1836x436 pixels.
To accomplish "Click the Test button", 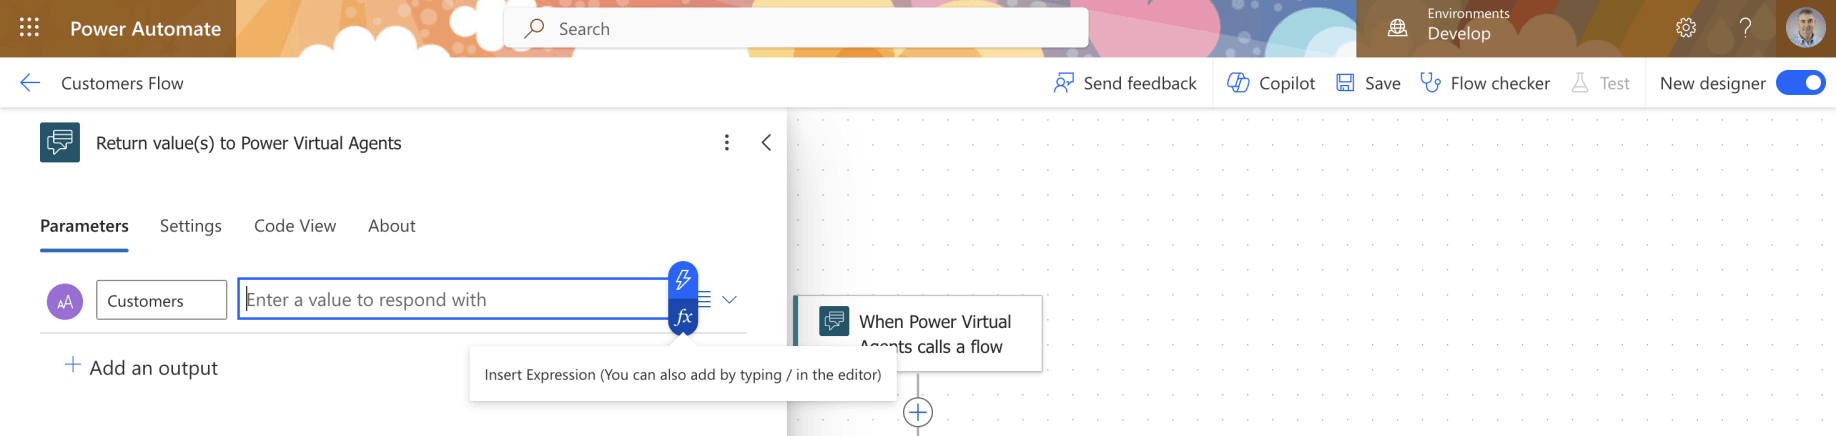I will coord(1600,83).
